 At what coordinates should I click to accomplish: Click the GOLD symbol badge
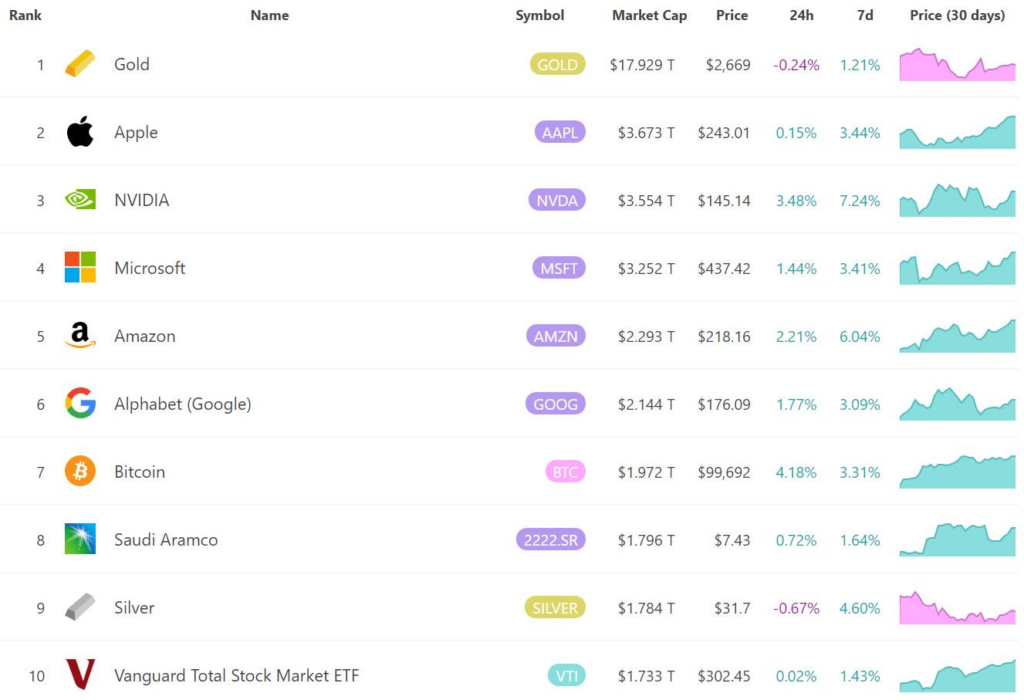(x=558, y=64)
